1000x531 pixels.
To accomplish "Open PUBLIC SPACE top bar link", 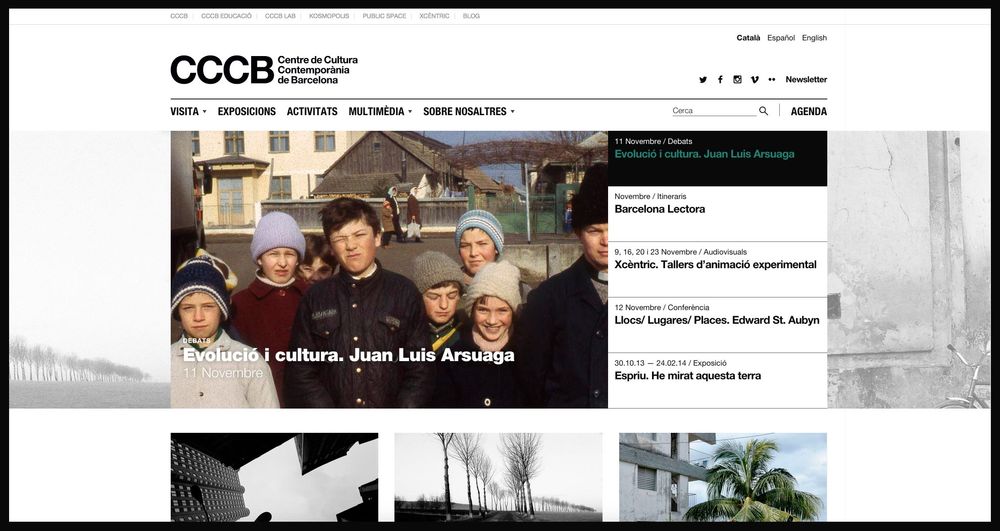I will pyautogui.click(x=384, y=16).
